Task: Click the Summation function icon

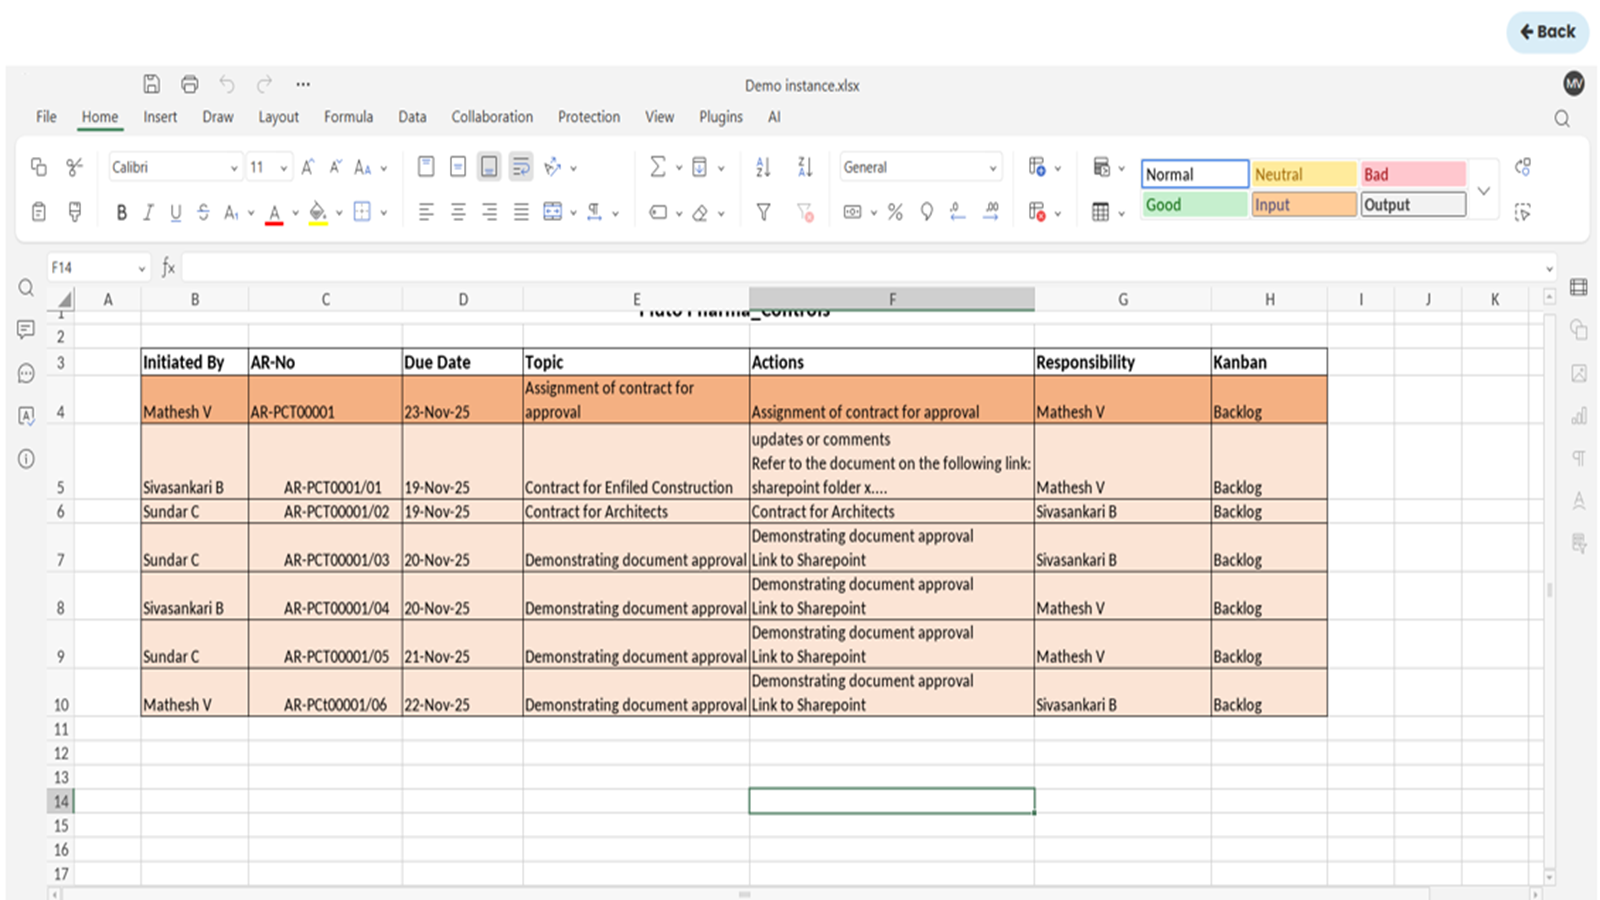Action: coord(657,167)
